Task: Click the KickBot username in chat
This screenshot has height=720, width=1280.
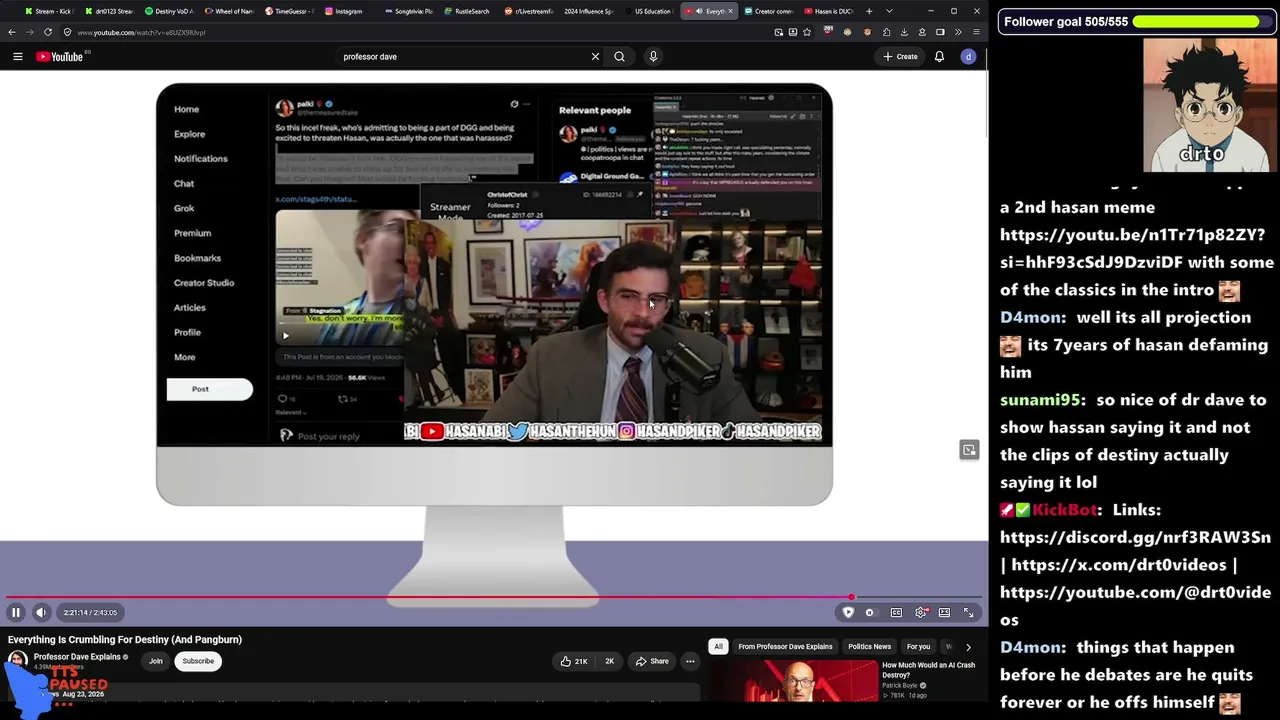Action: coord(1065,510)
